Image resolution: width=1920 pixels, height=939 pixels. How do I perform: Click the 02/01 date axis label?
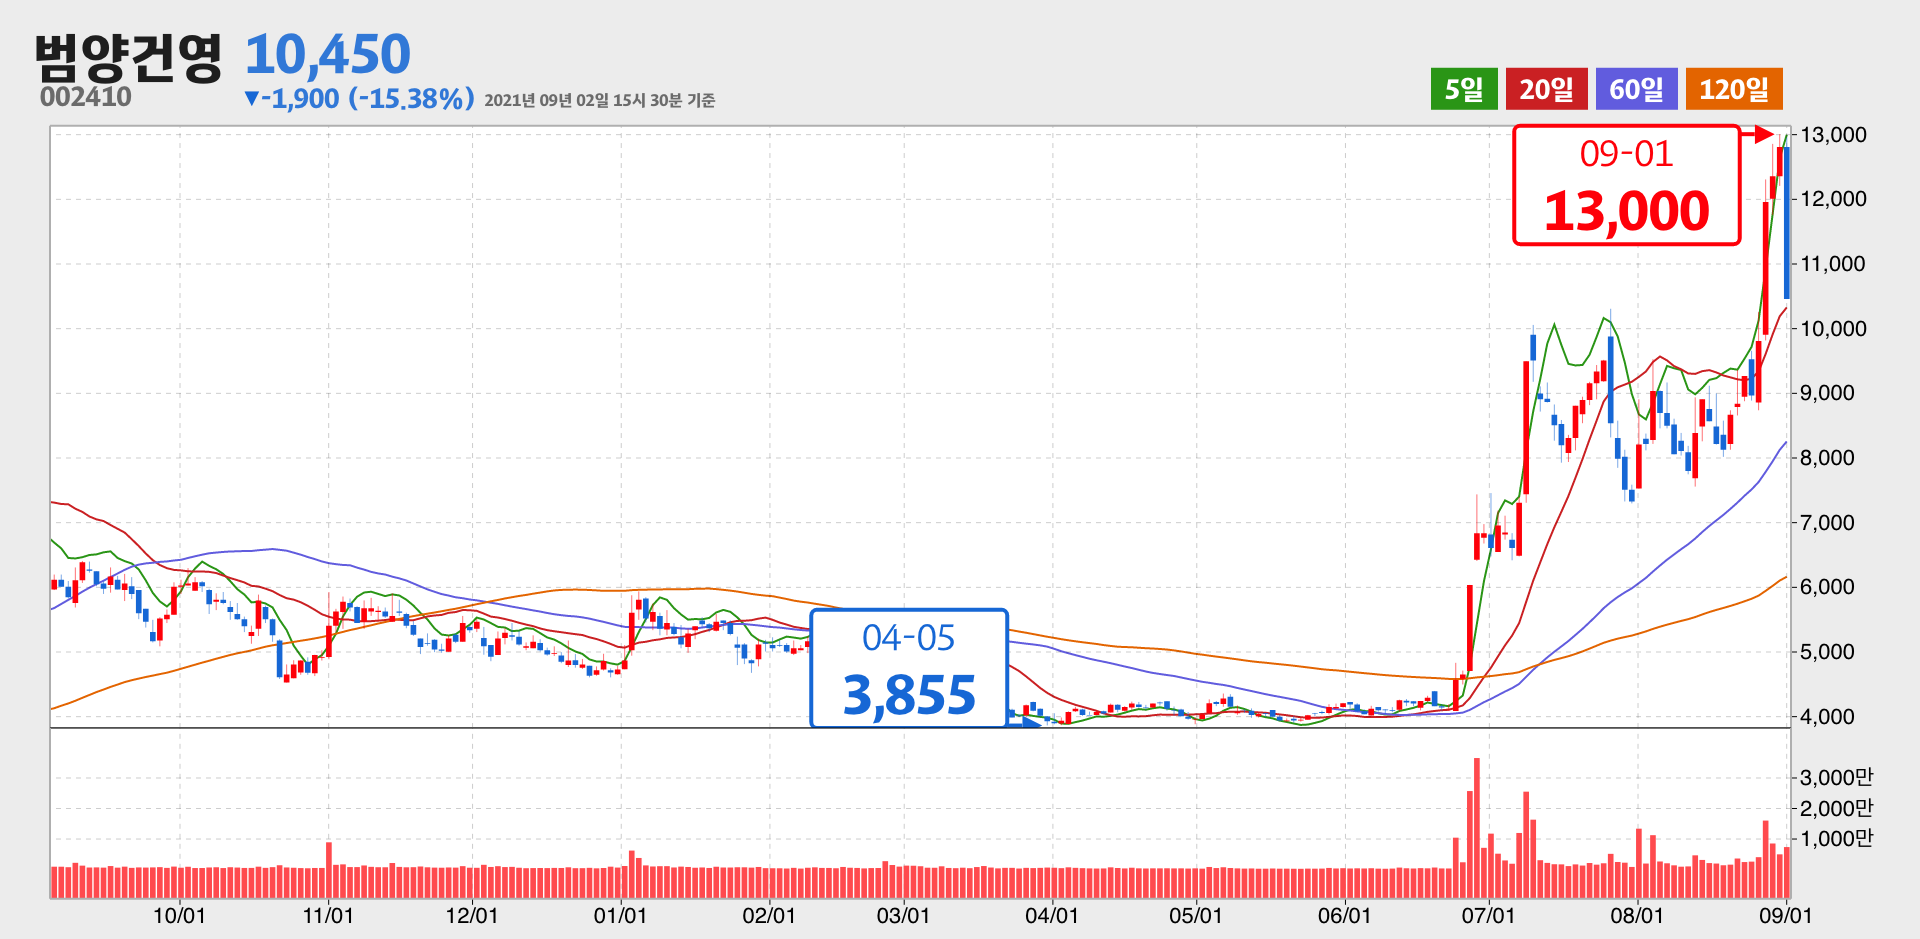769,916
